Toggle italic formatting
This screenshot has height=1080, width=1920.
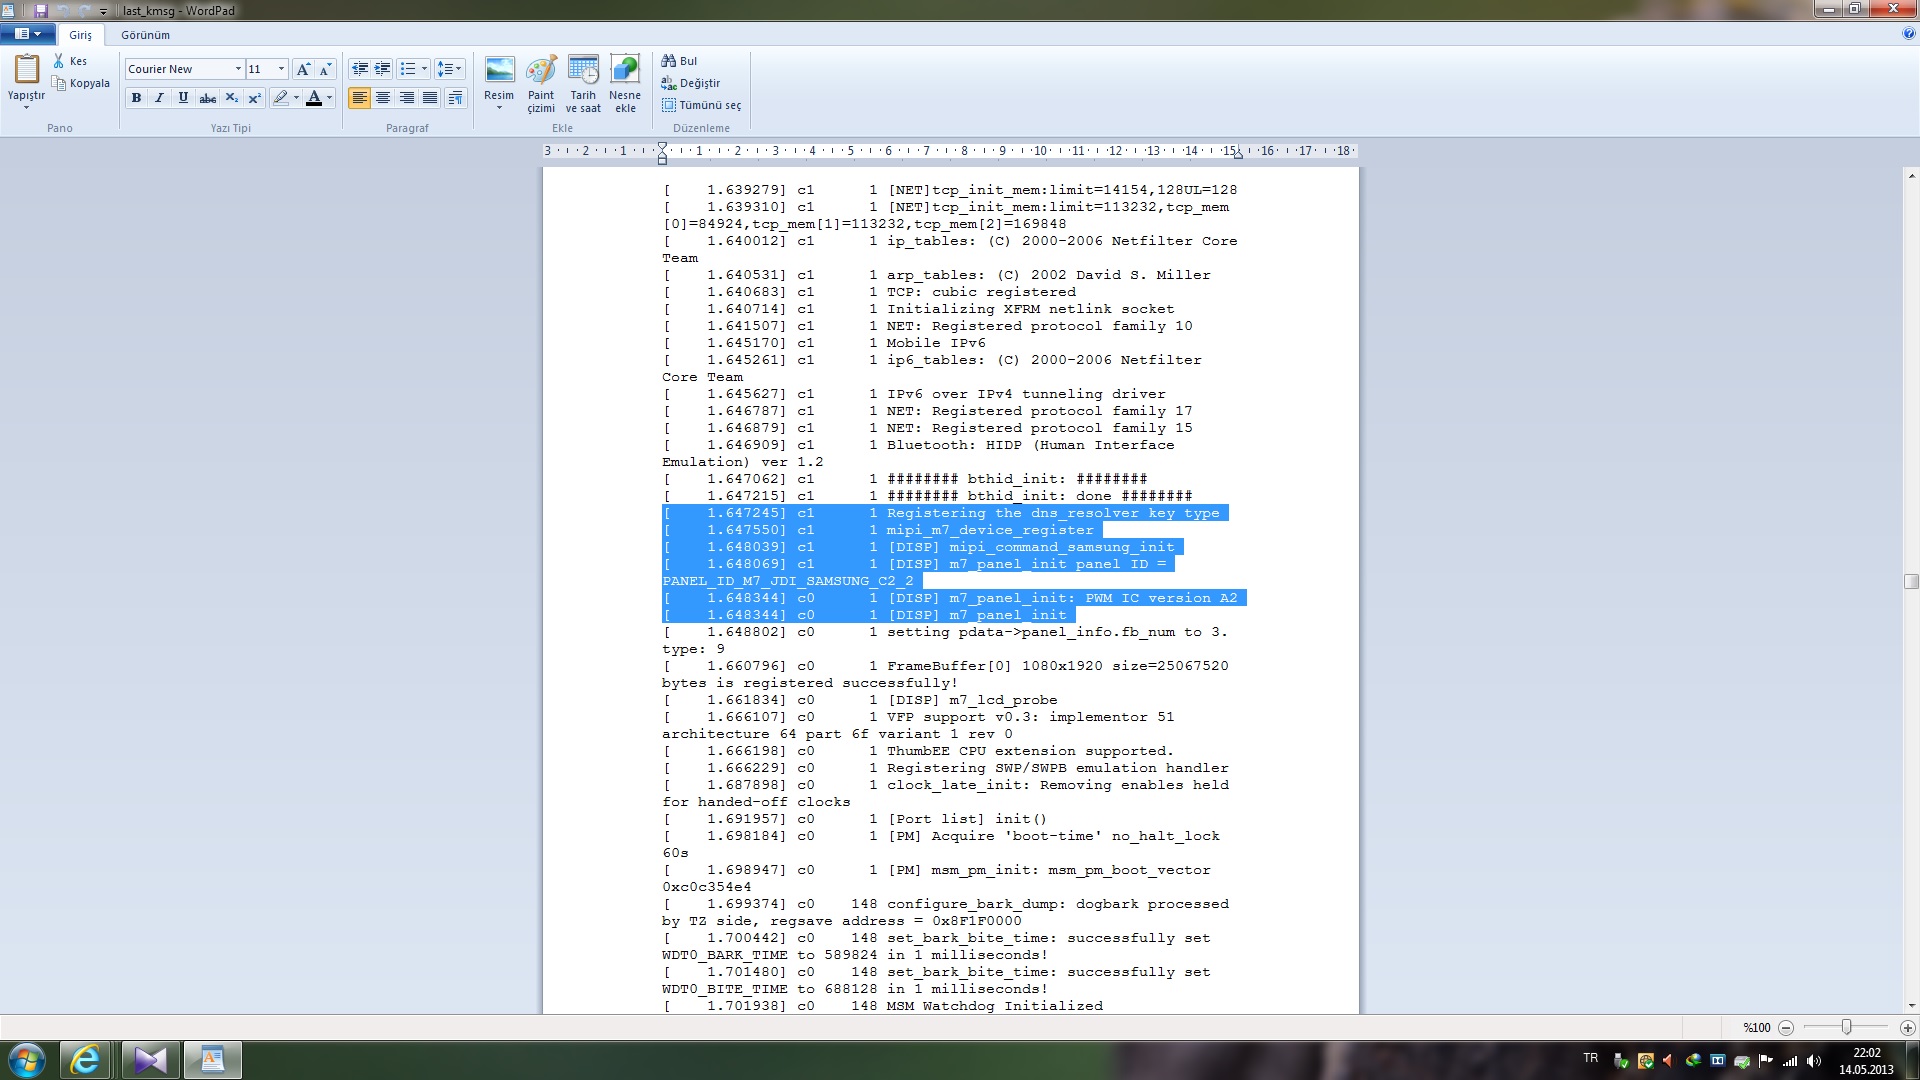159,98
